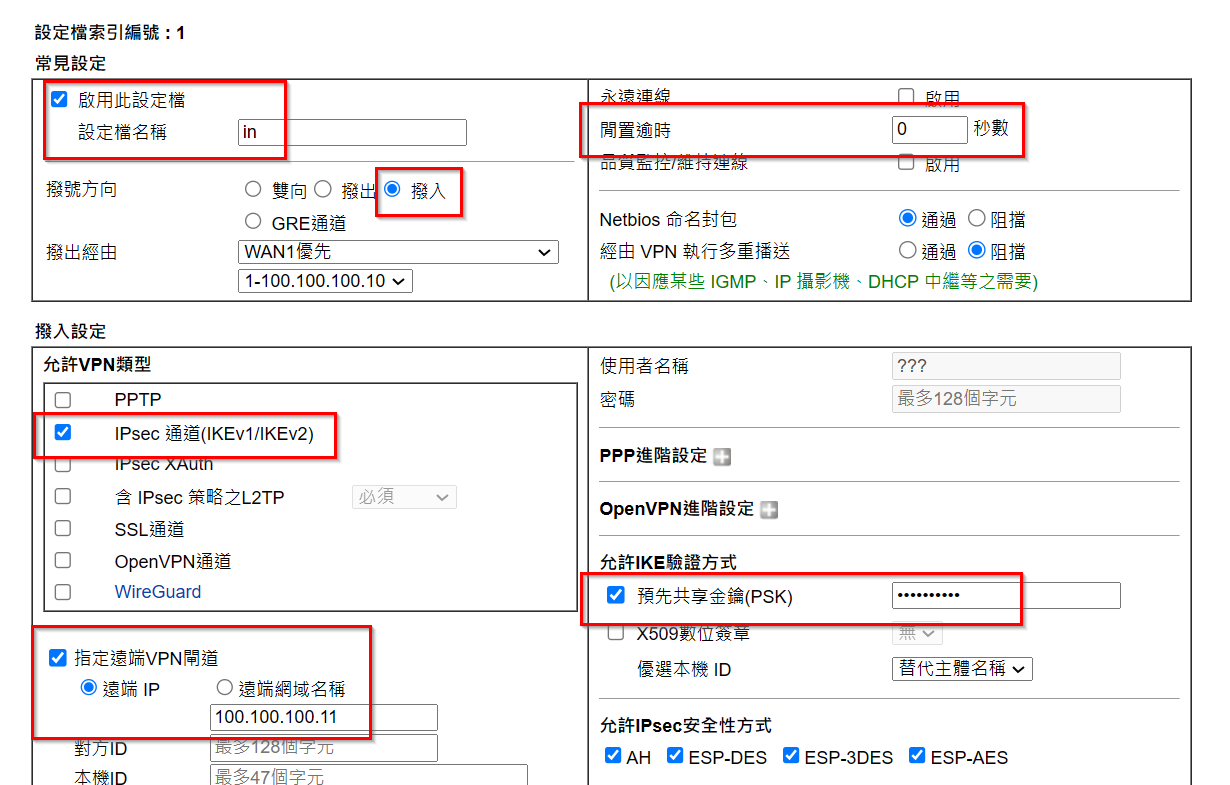Uncheck IPsec 通道(IKEv1/IKEv2) checkbox
The image size is (1230, 785).
coord(63,433)
